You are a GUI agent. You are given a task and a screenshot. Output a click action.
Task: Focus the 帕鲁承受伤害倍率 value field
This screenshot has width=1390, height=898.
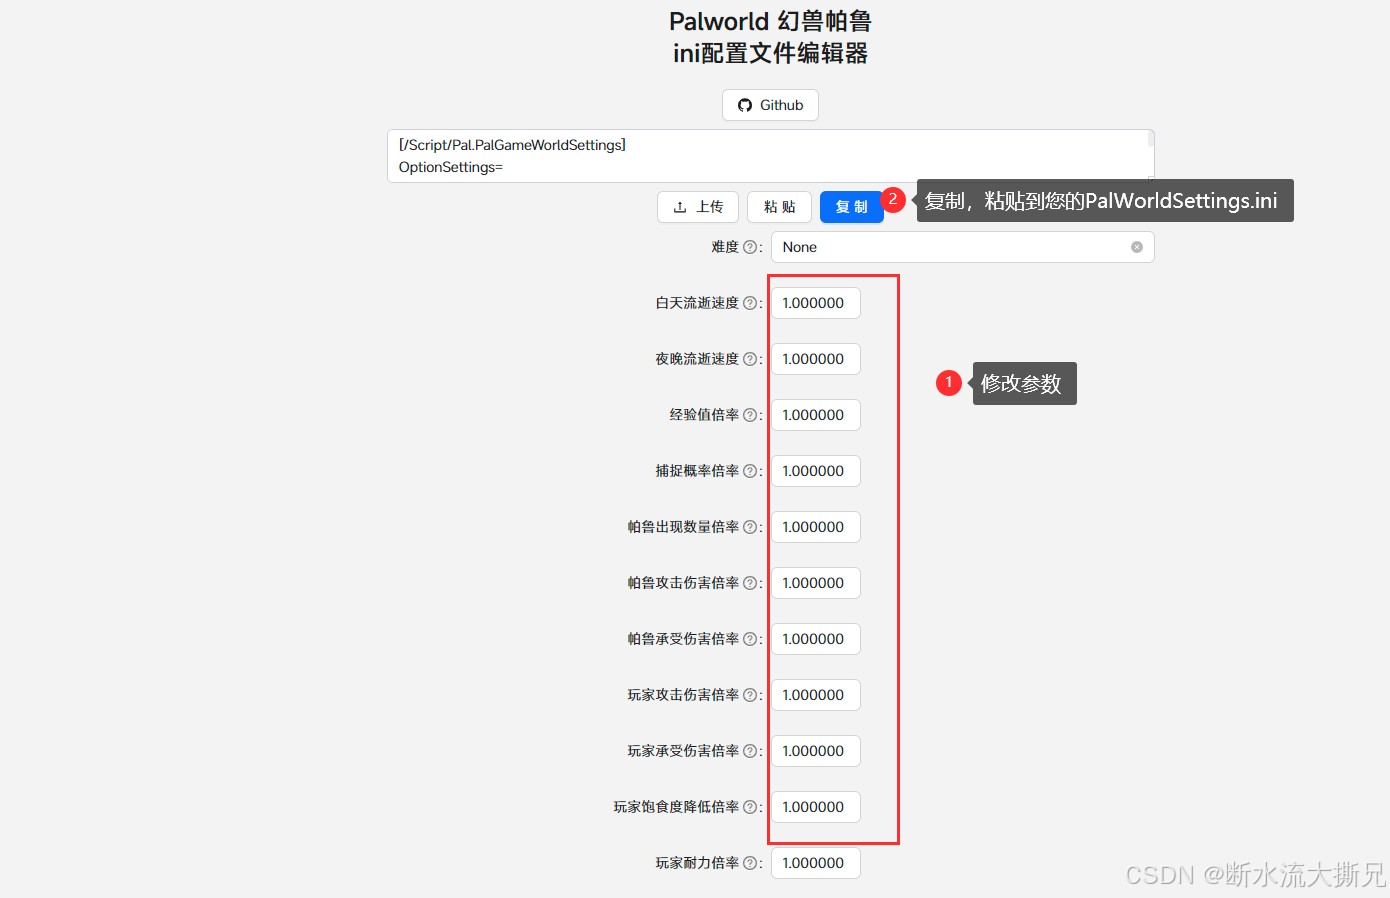816,639
